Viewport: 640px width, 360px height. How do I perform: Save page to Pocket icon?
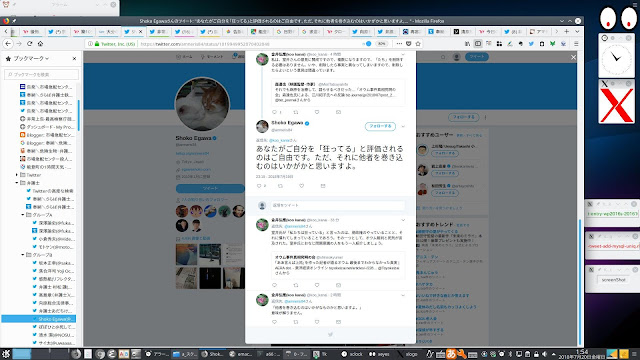pyautogui.click(x=409, y=44)
